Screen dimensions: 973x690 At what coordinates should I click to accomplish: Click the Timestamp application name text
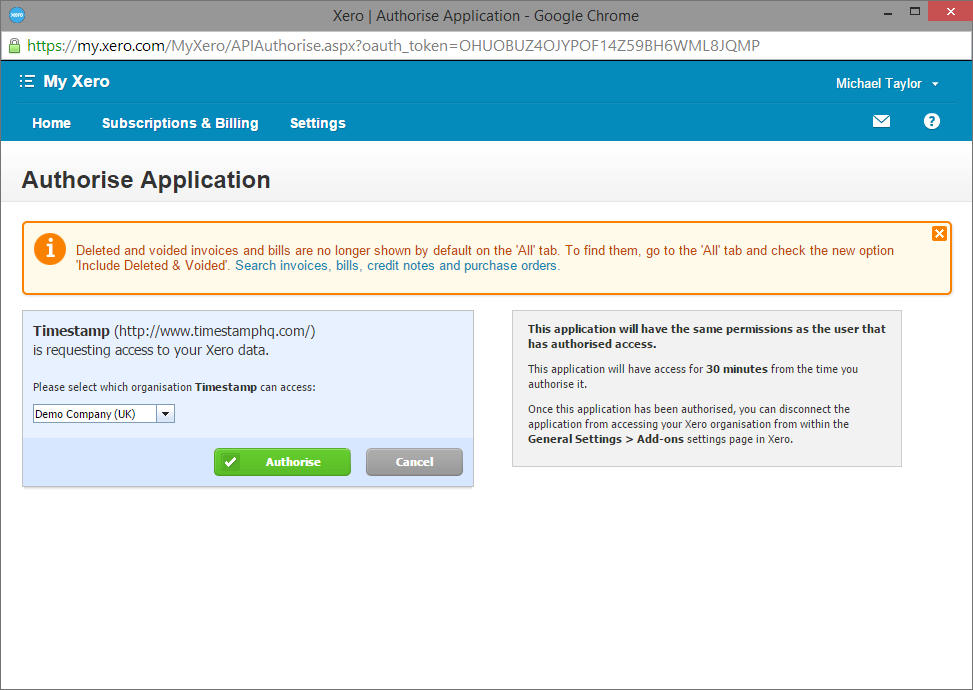point(71,331)
